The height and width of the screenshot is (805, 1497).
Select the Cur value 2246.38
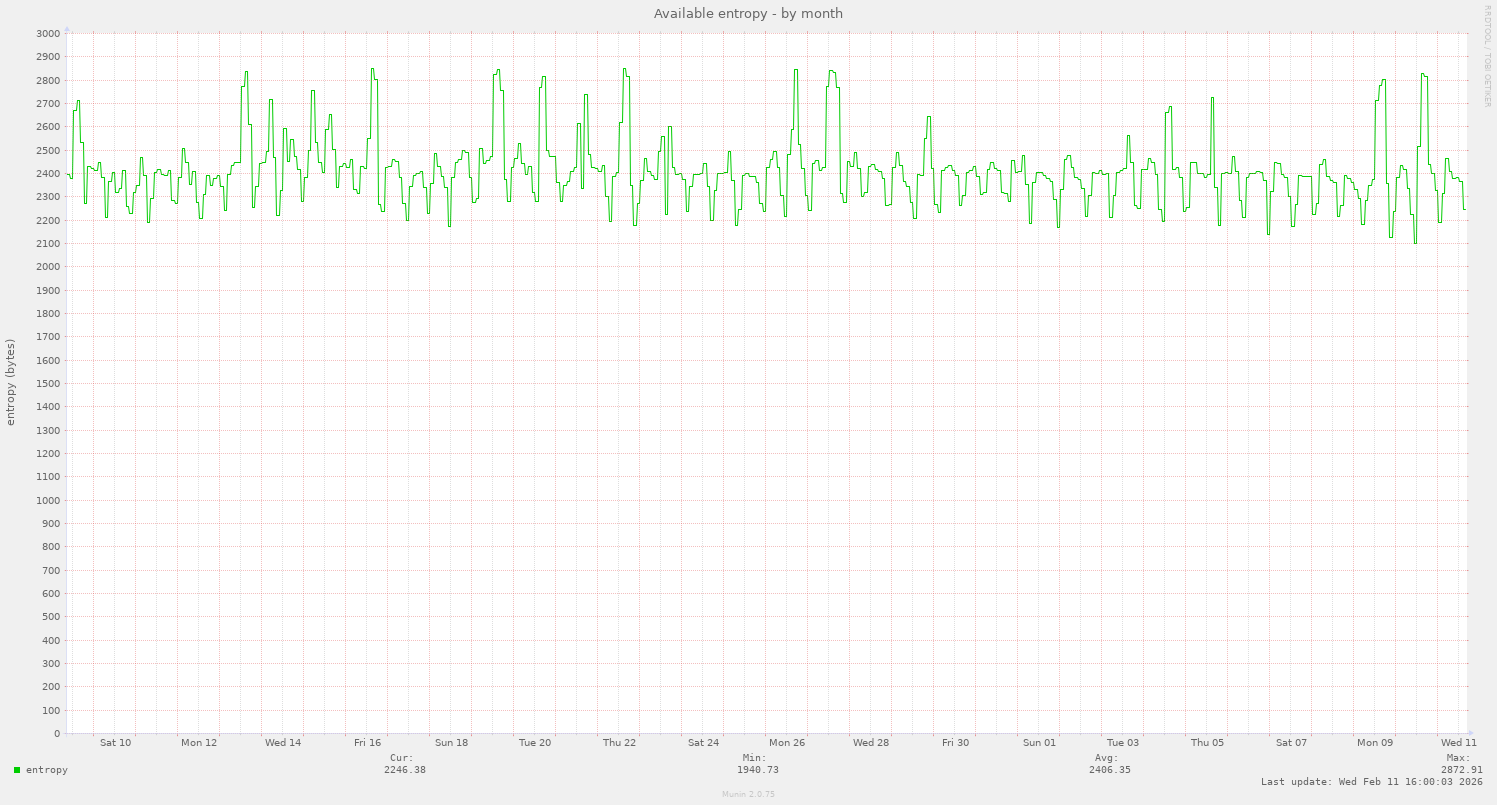[x=404, y=770]
